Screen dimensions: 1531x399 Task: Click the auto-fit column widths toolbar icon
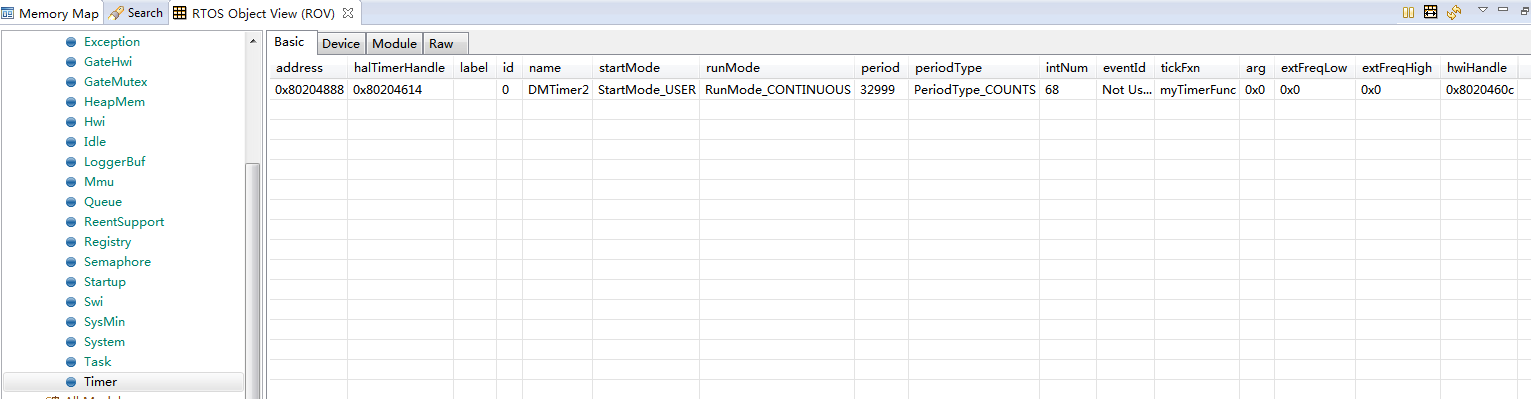point(1431,12)
